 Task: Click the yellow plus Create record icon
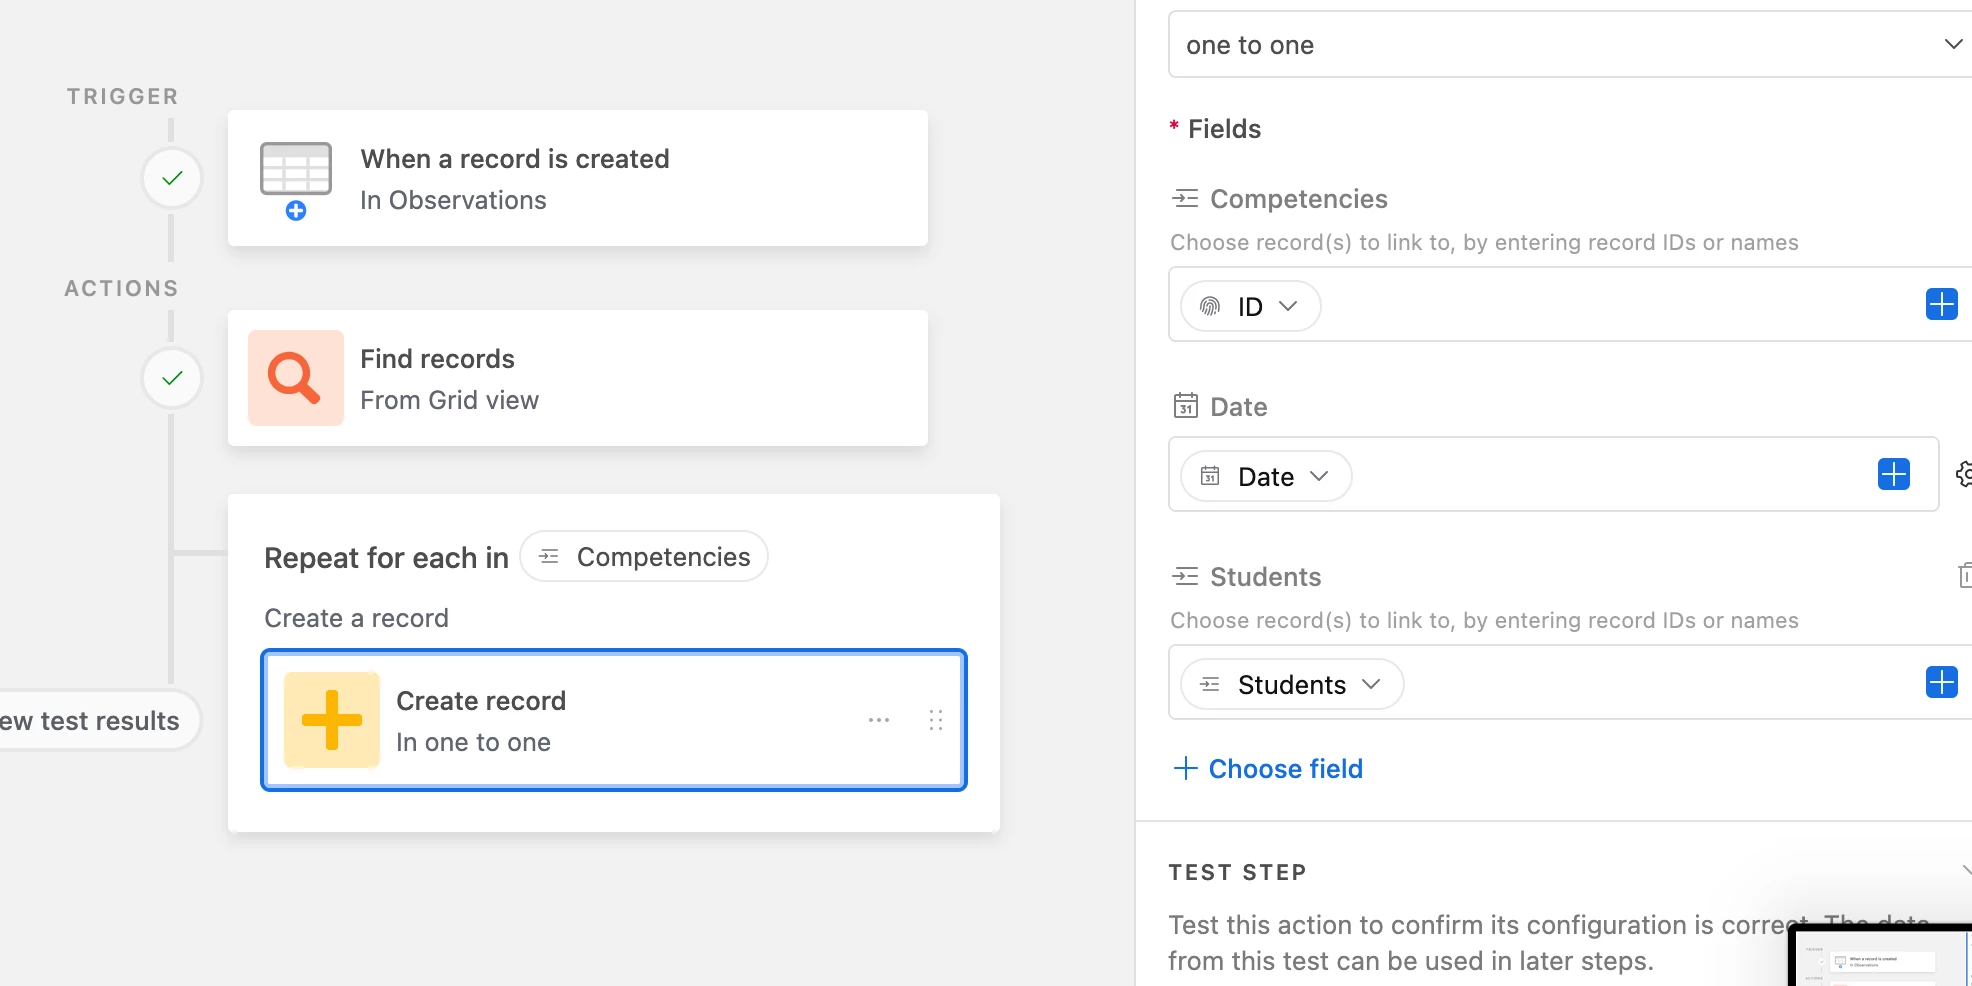pos(331,720)
